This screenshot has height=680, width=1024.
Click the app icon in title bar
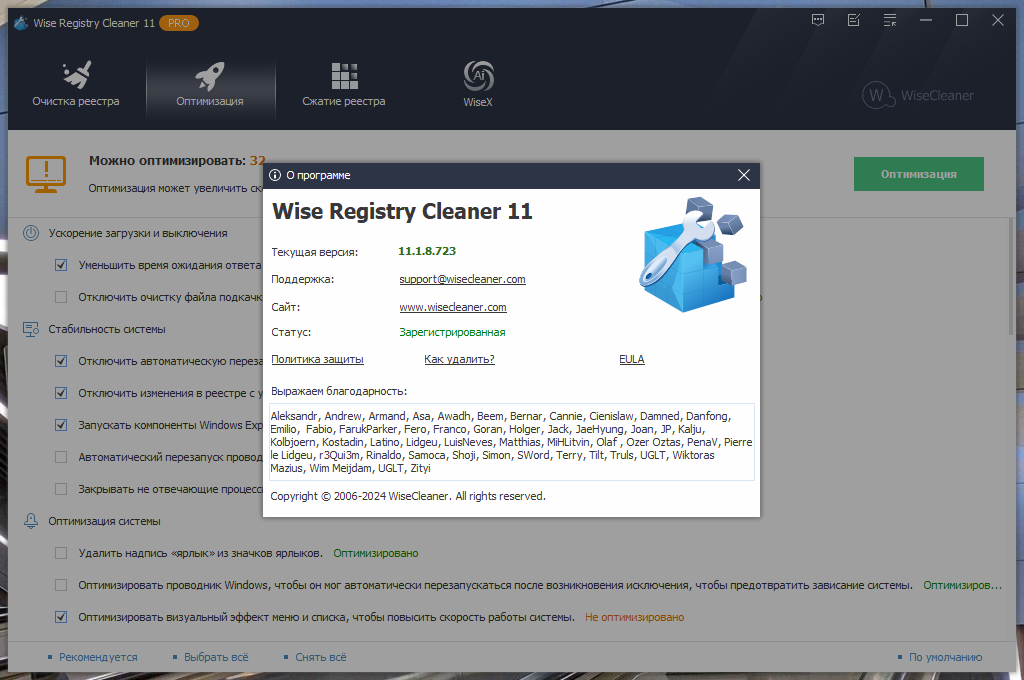21,23
